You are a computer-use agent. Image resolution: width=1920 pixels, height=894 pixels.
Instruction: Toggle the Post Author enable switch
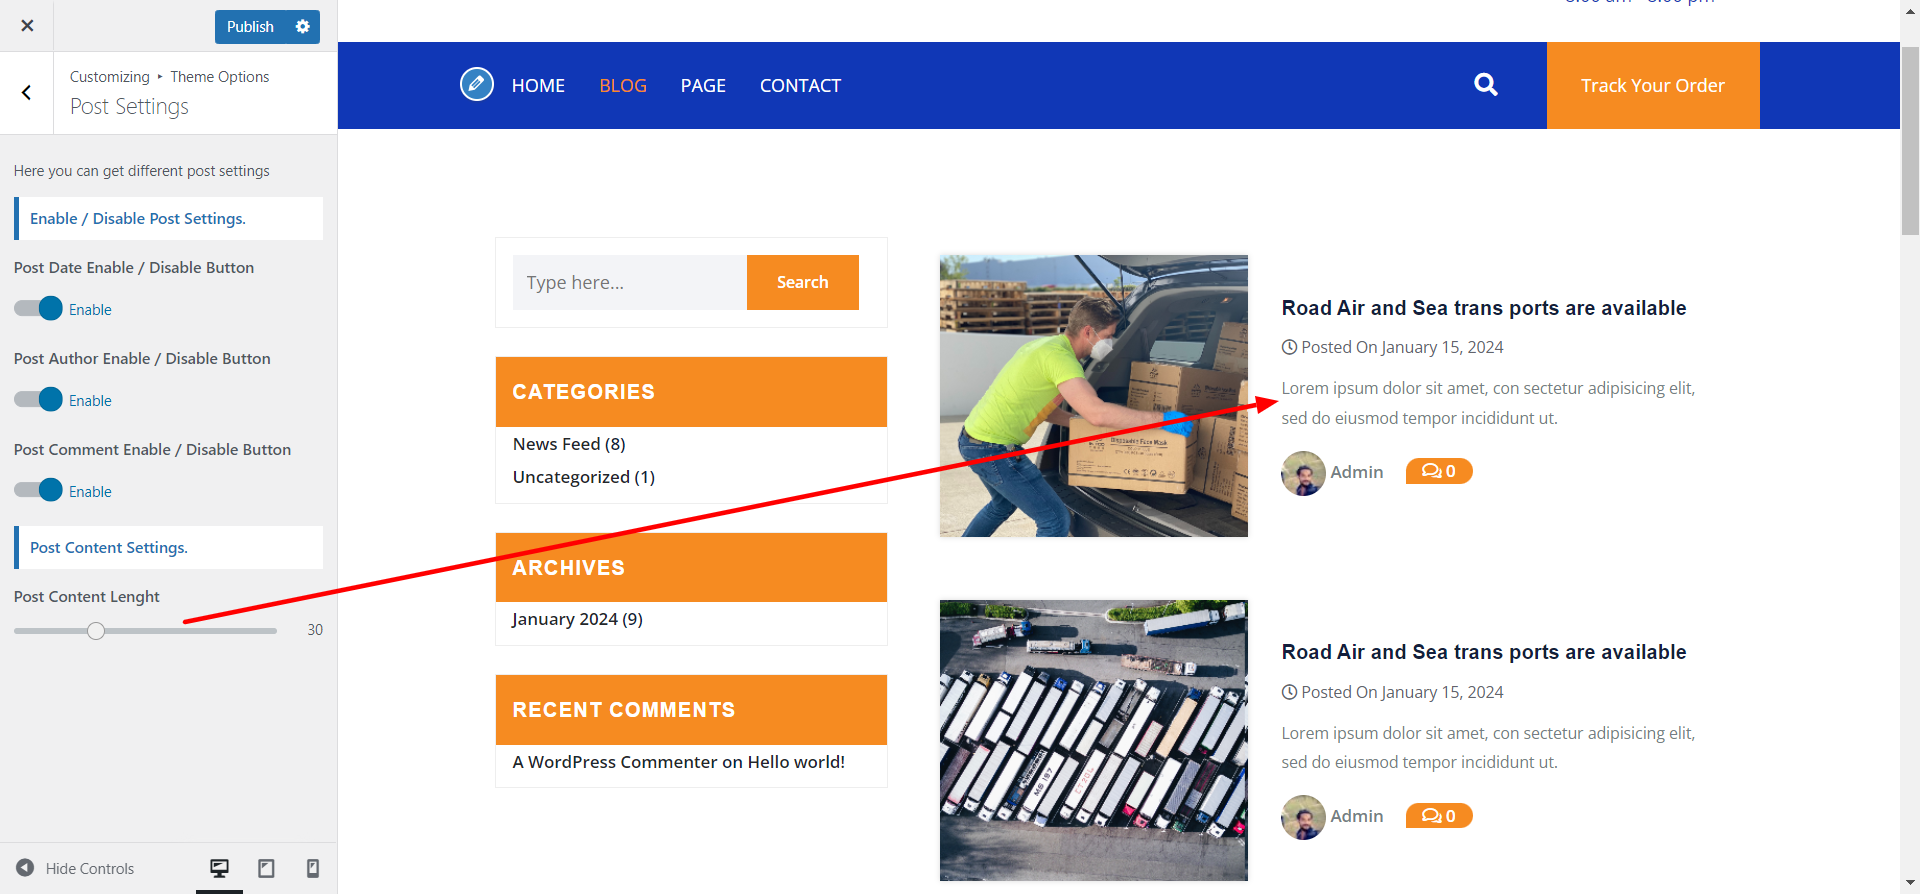(39, 400)
